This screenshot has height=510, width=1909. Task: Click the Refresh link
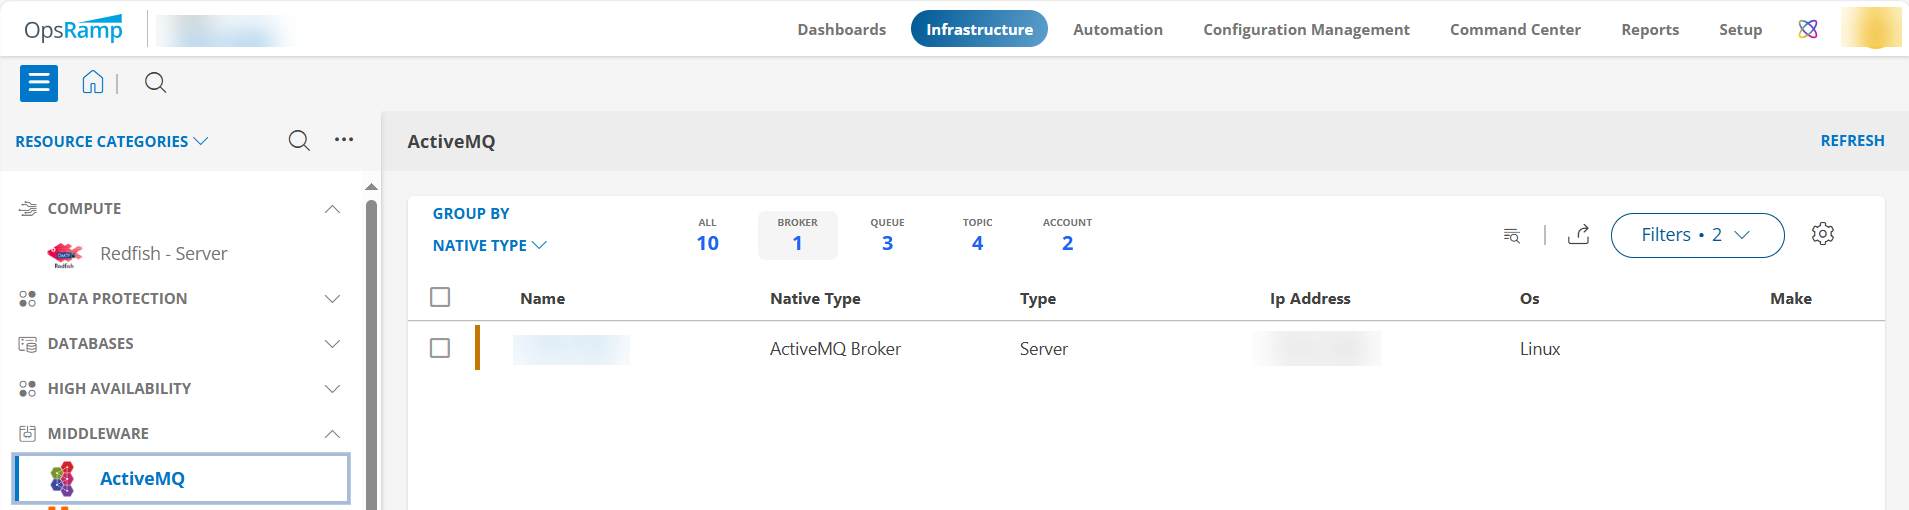point(1852,141)
